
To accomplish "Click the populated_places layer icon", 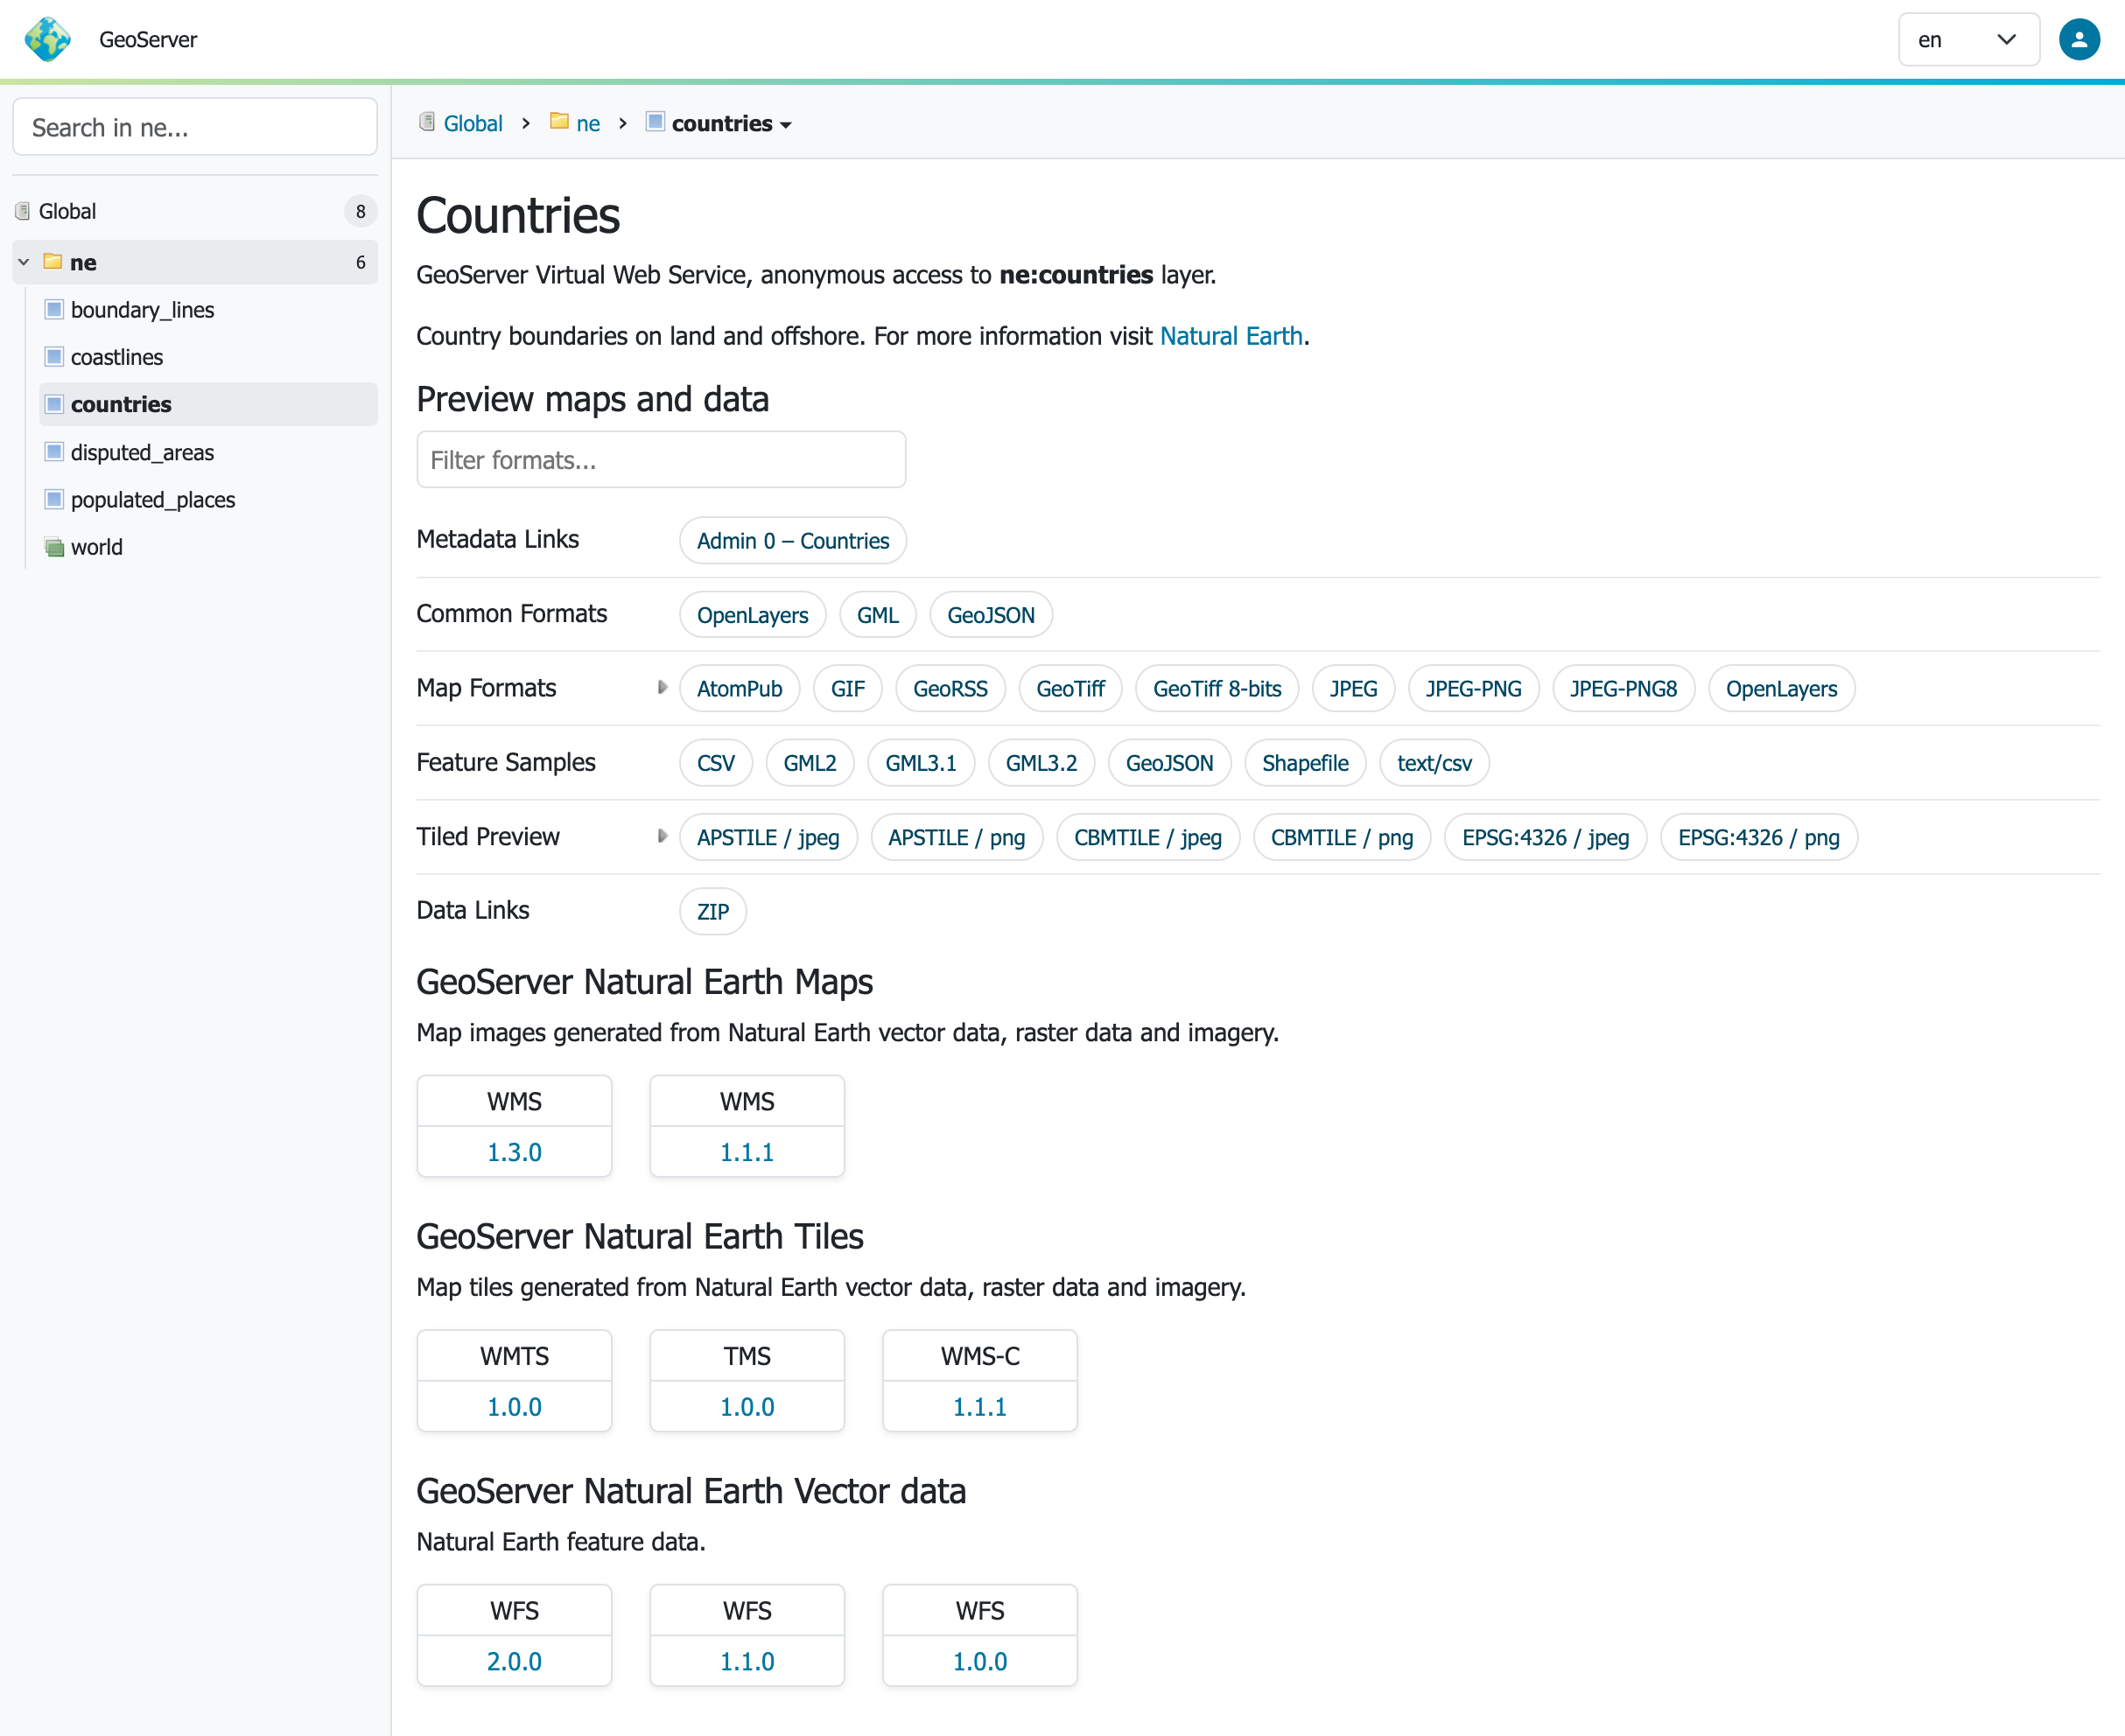I will (54, 499).
